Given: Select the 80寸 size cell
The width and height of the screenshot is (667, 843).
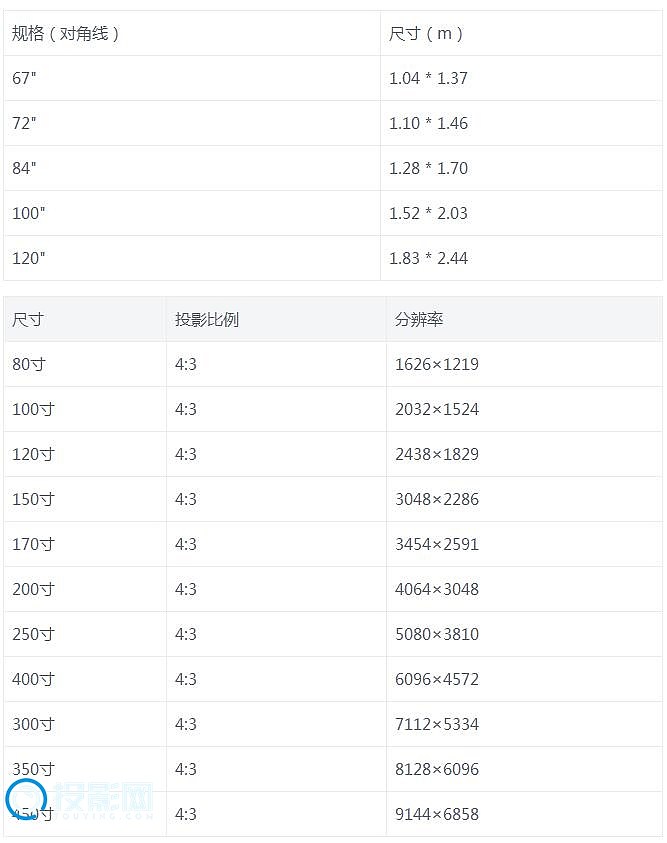Looking at the screenshot, I should (x=29, y=364).
